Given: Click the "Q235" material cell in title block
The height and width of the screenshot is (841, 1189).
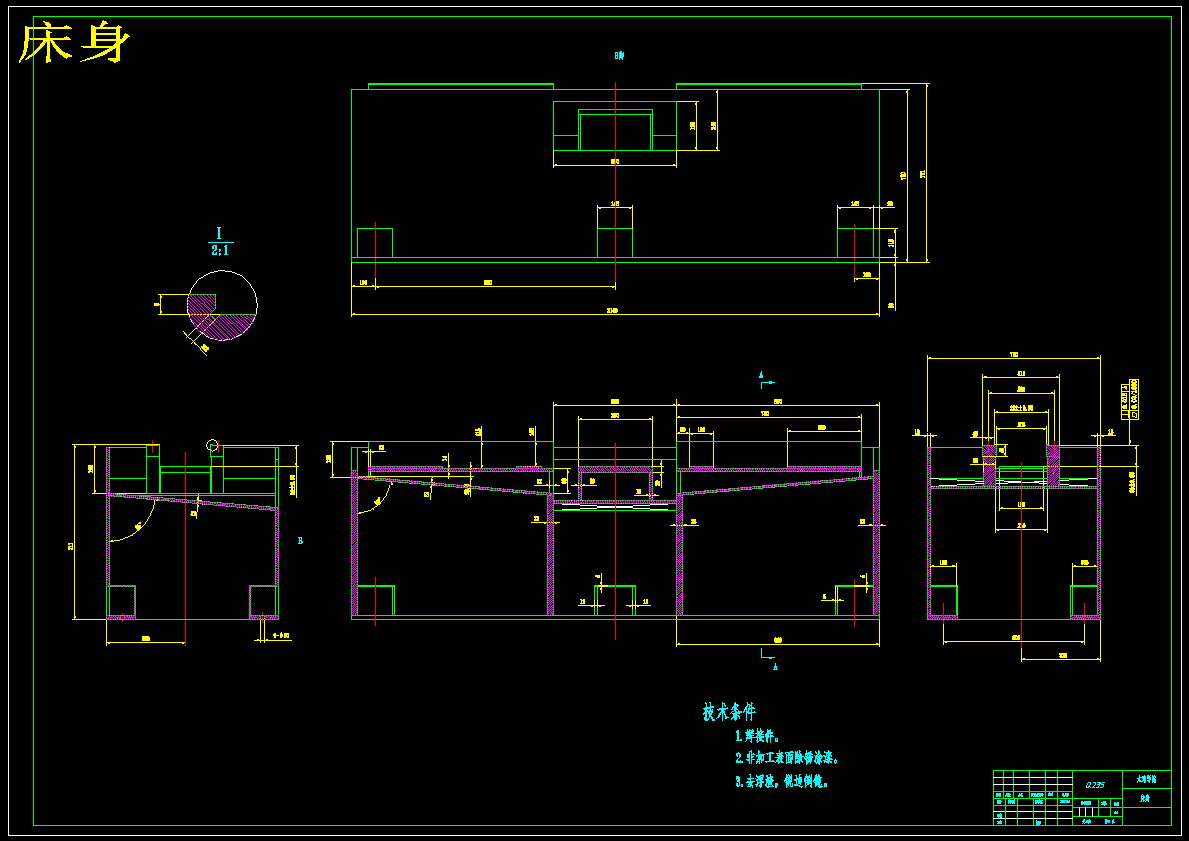Looking at the screenshot, I should pyautogui.click(x=1094, y=785).
